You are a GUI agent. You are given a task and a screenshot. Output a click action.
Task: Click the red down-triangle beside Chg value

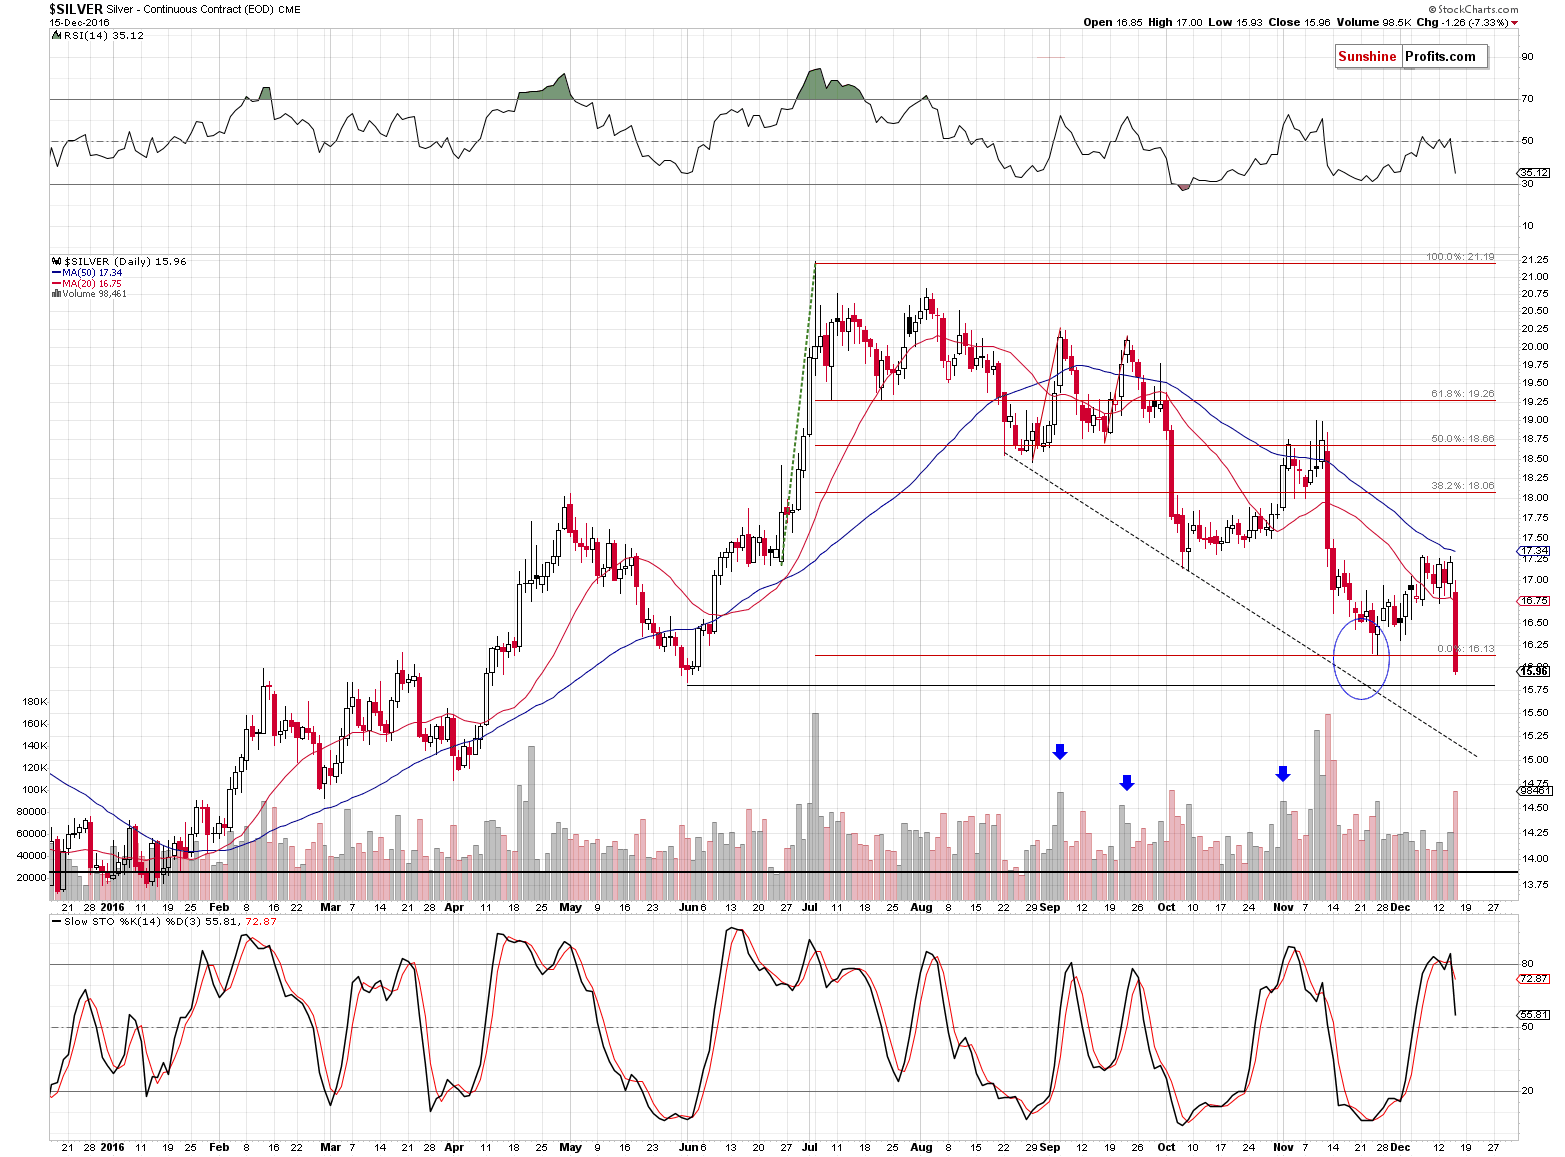coord(1514,23)
